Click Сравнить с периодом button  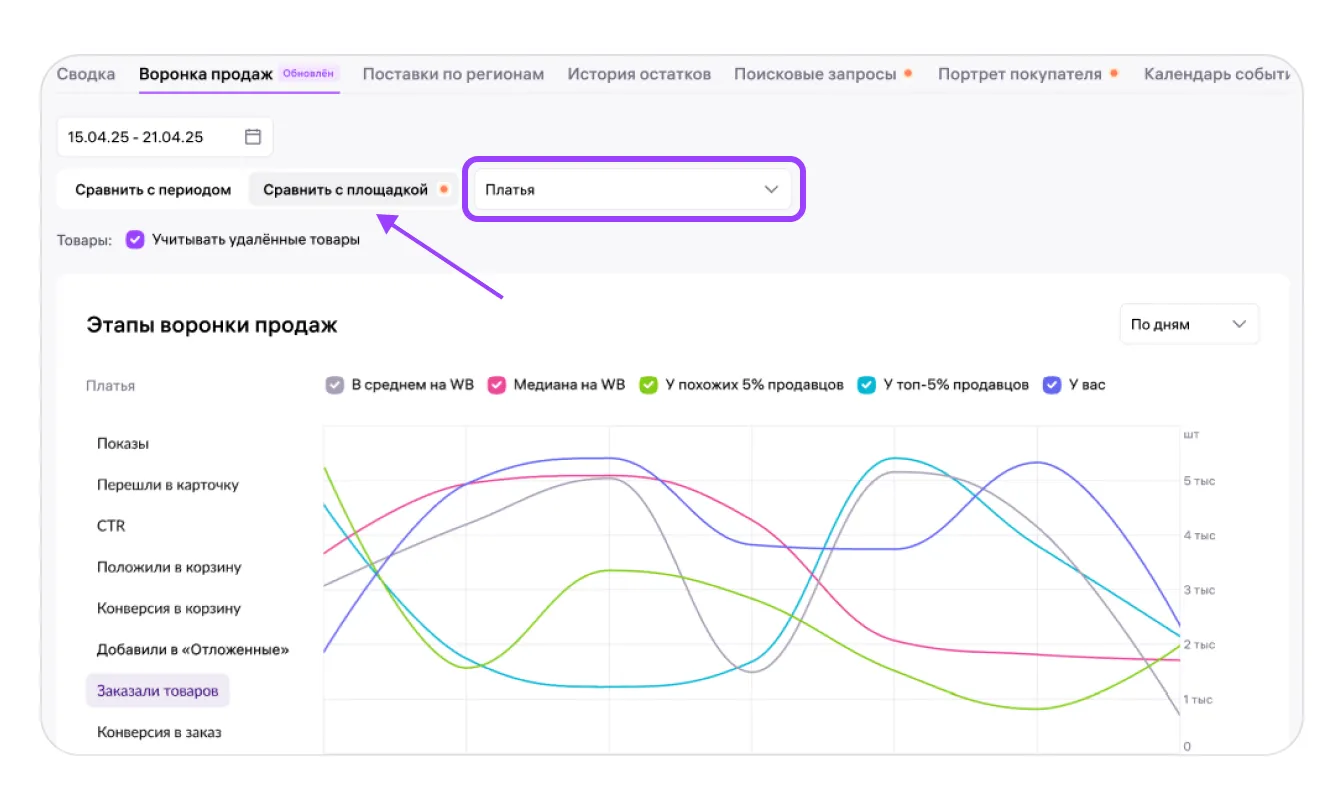point(153,190)
